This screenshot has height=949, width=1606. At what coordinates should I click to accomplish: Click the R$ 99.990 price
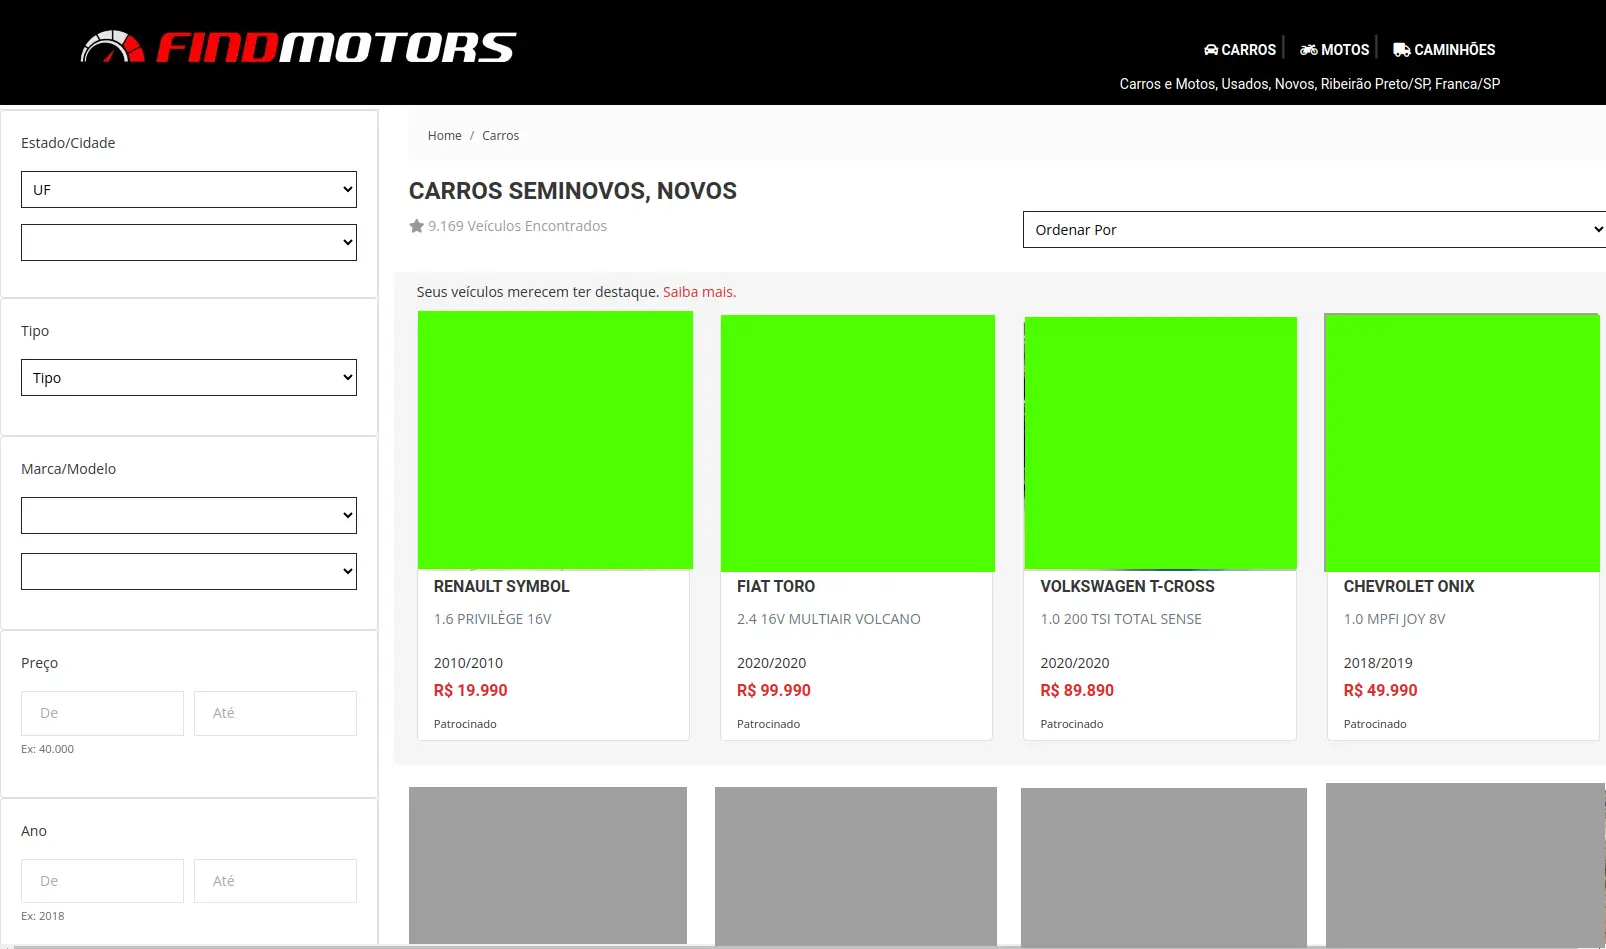pyautogui.click(x=774, y=691)
